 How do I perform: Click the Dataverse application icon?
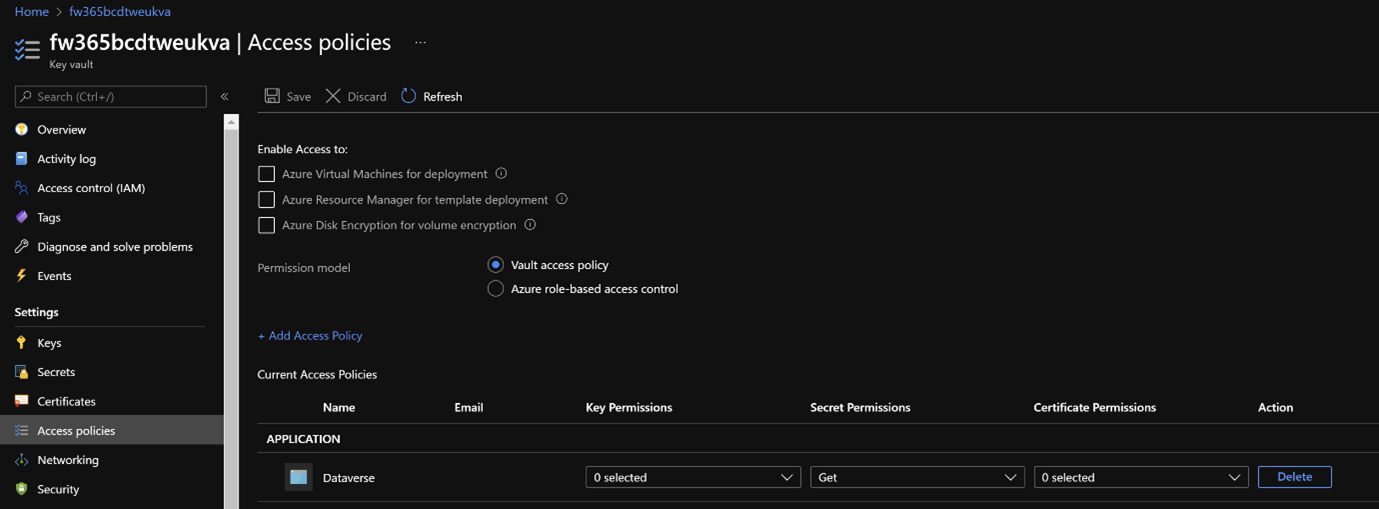pyautogui.click(x=298, y=477)
